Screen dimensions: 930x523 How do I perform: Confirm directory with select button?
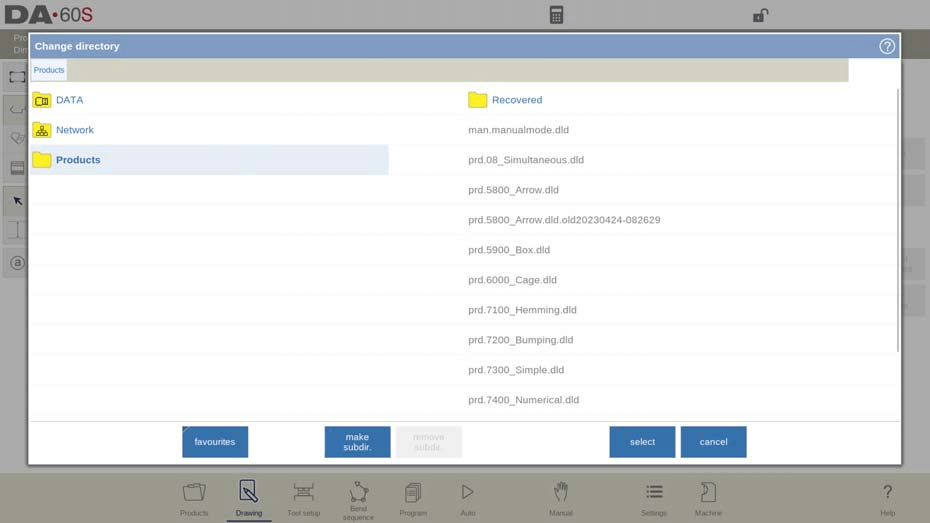(x=642, y=442)
